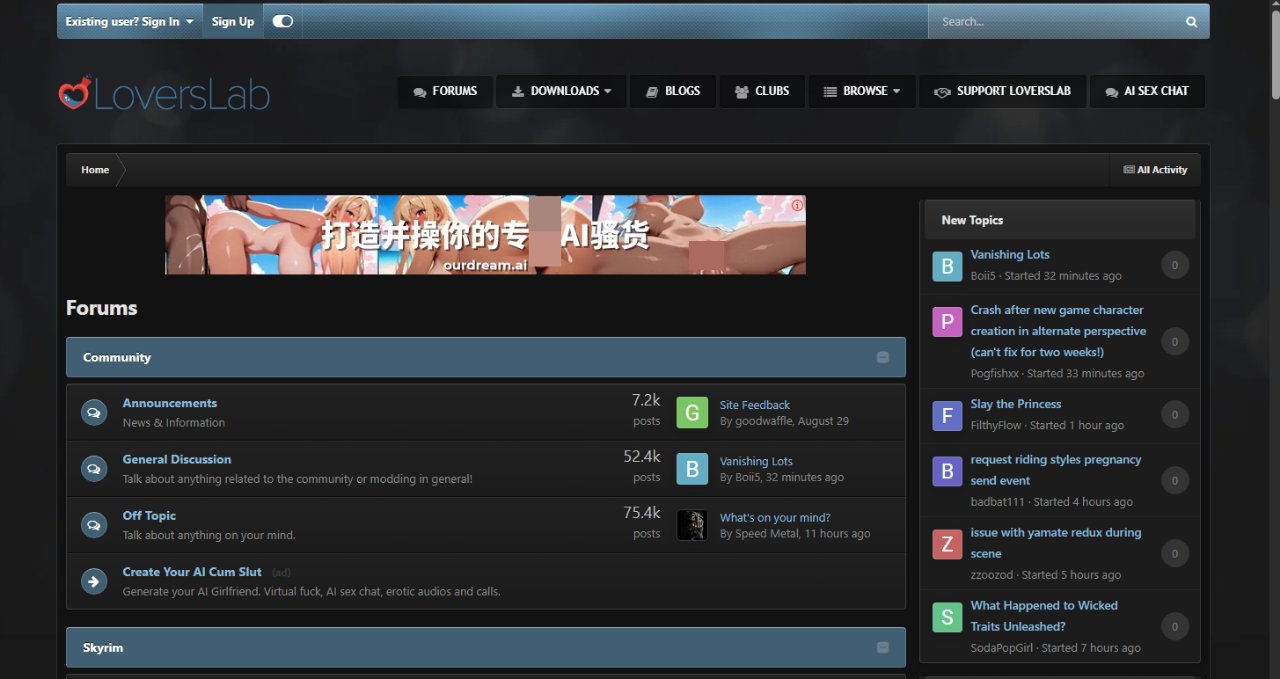Click the Sign Up button

click(233, 21)
